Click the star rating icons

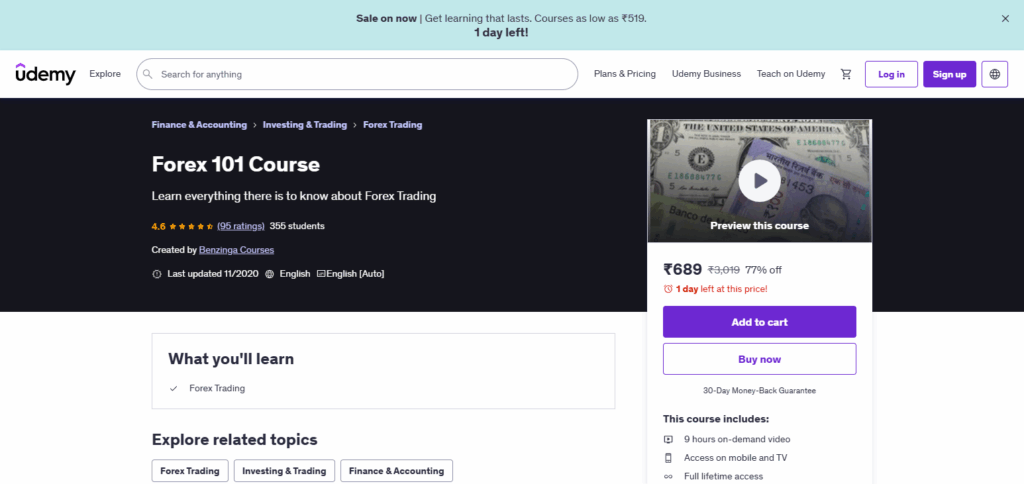click(191, 227)
